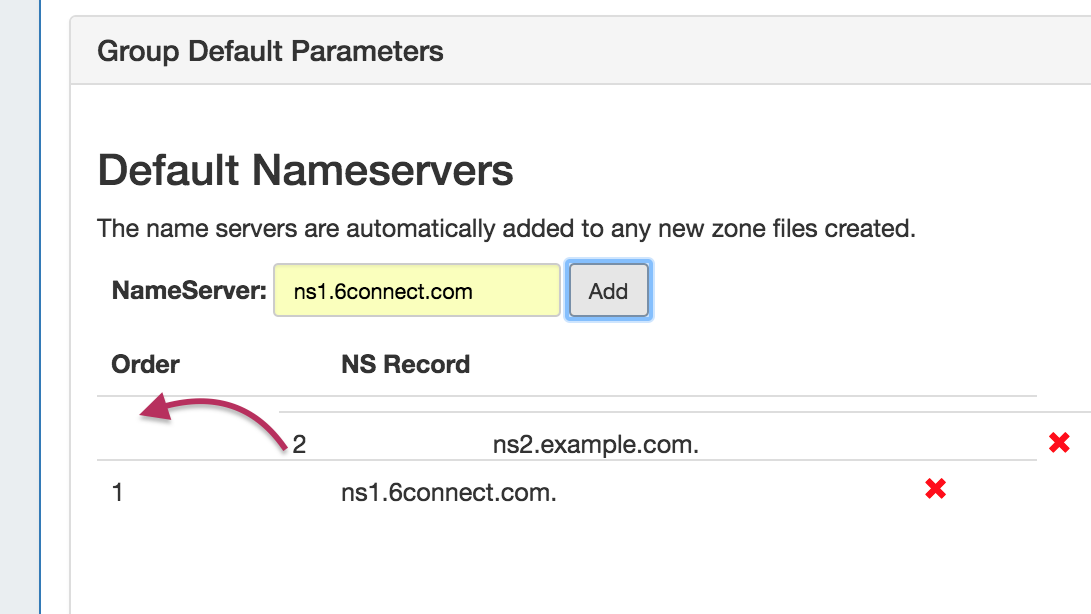
Task: Click the arrowhead pointing to Order column
Action: point(152,411)
